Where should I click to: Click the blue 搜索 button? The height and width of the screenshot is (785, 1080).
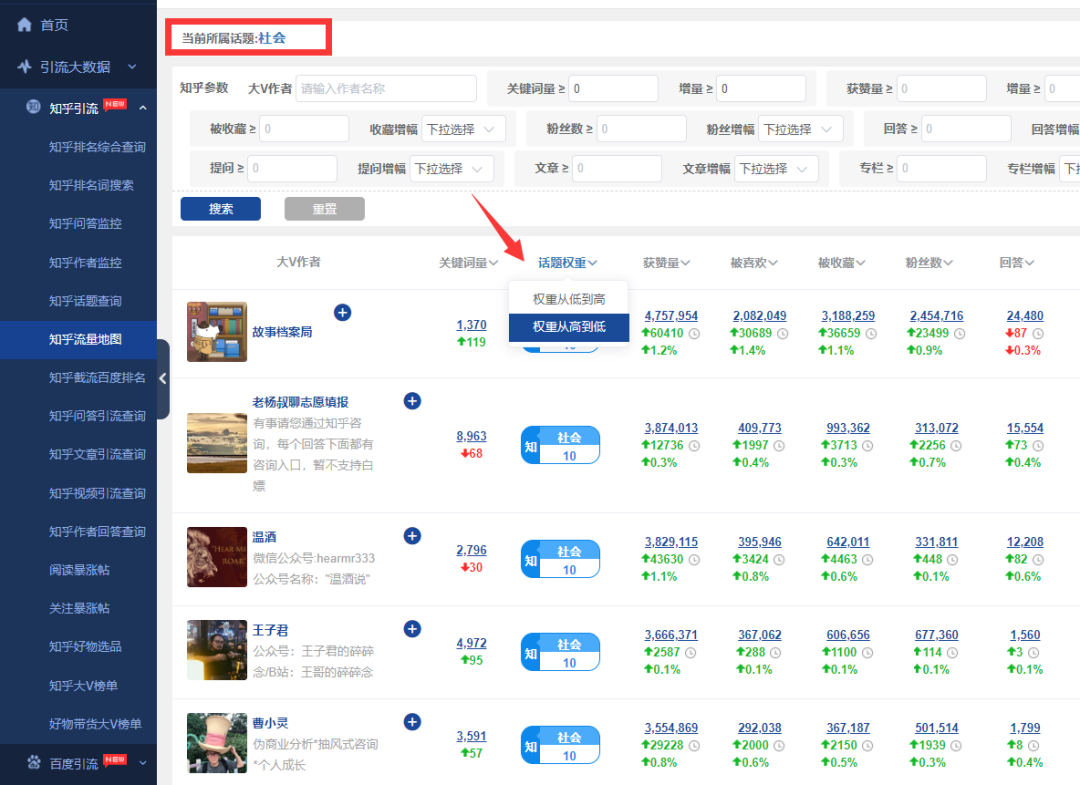pyautogui.click(x=220, y=209)
